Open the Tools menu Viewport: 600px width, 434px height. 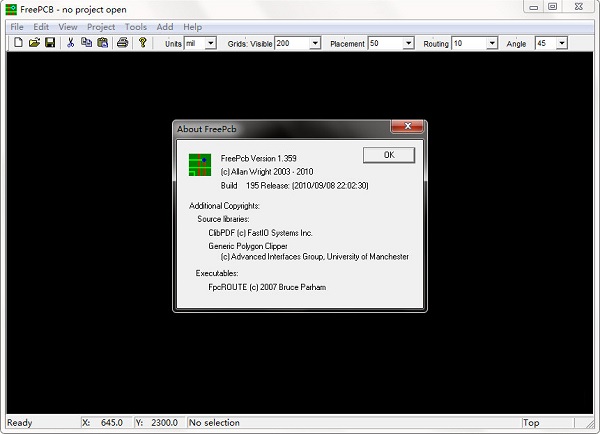(136, 27)
